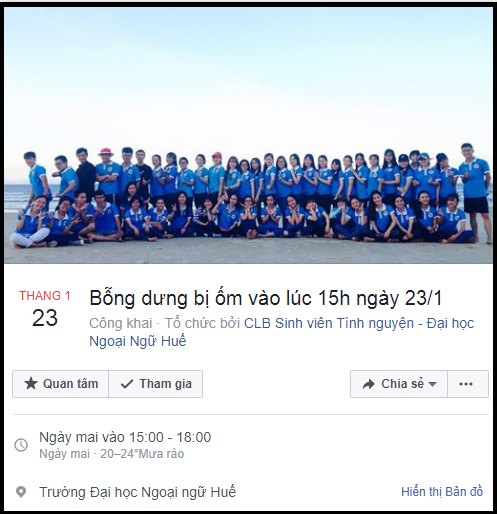497x514 pixels.
Task: Click the event title Bỗng dưng bị ốm
Action: (266, 298)
